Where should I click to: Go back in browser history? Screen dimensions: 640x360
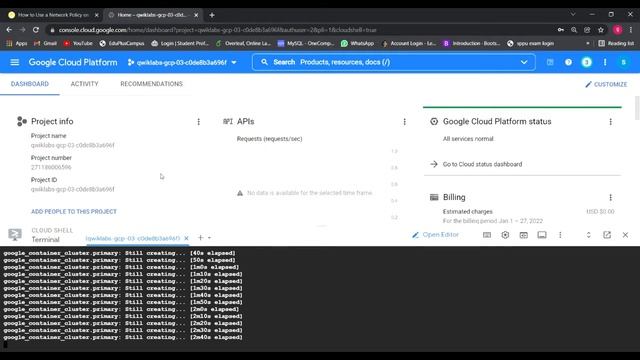point(9,30)
